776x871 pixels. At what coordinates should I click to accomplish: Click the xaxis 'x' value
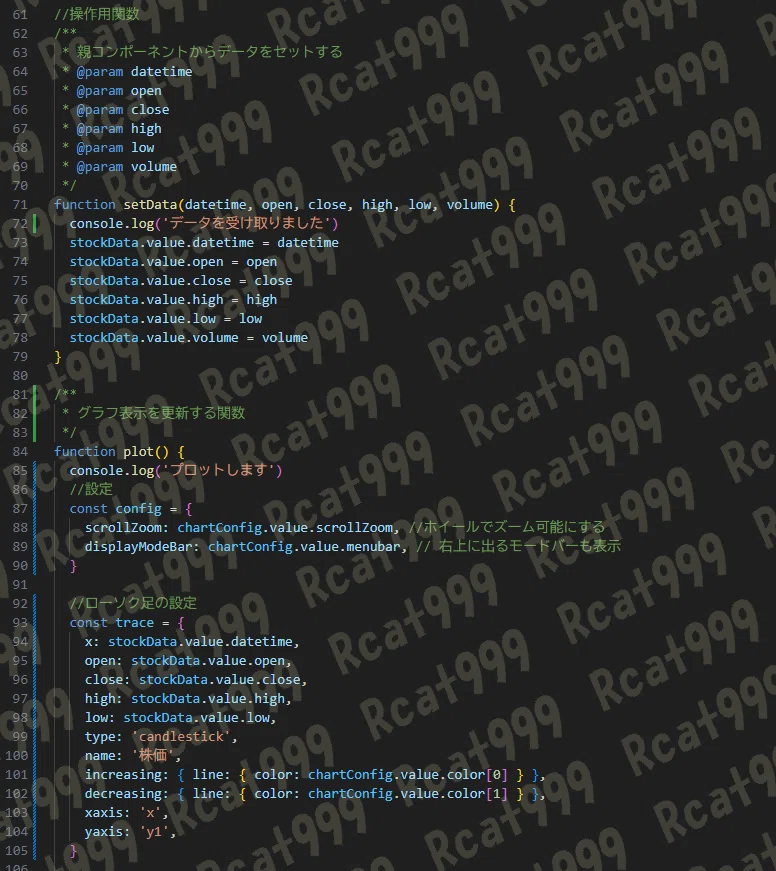pos(150,813)
